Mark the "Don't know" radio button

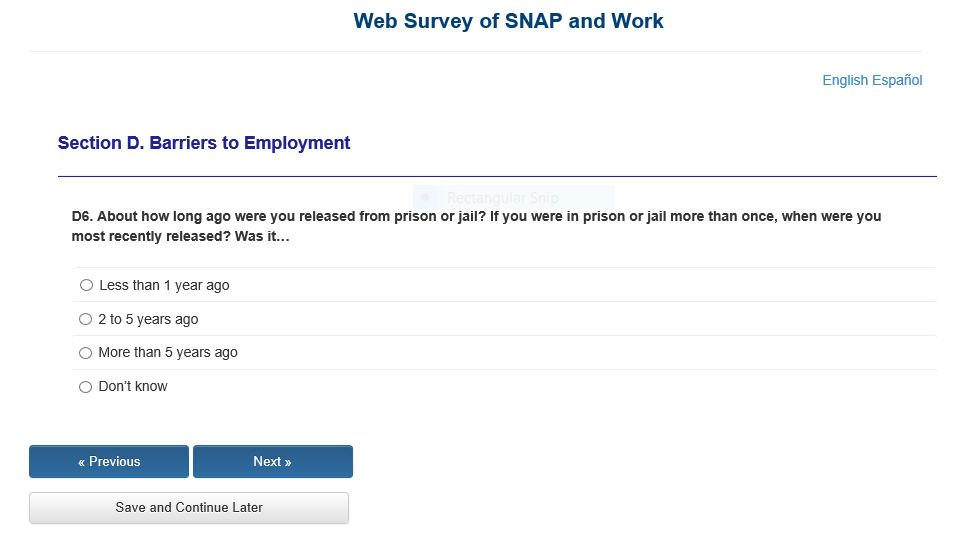point(86,387)
